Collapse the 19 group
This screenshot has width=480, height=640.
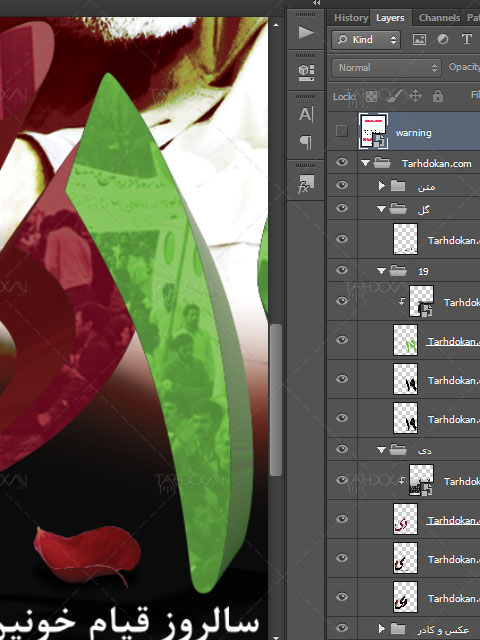click(382, 271)
